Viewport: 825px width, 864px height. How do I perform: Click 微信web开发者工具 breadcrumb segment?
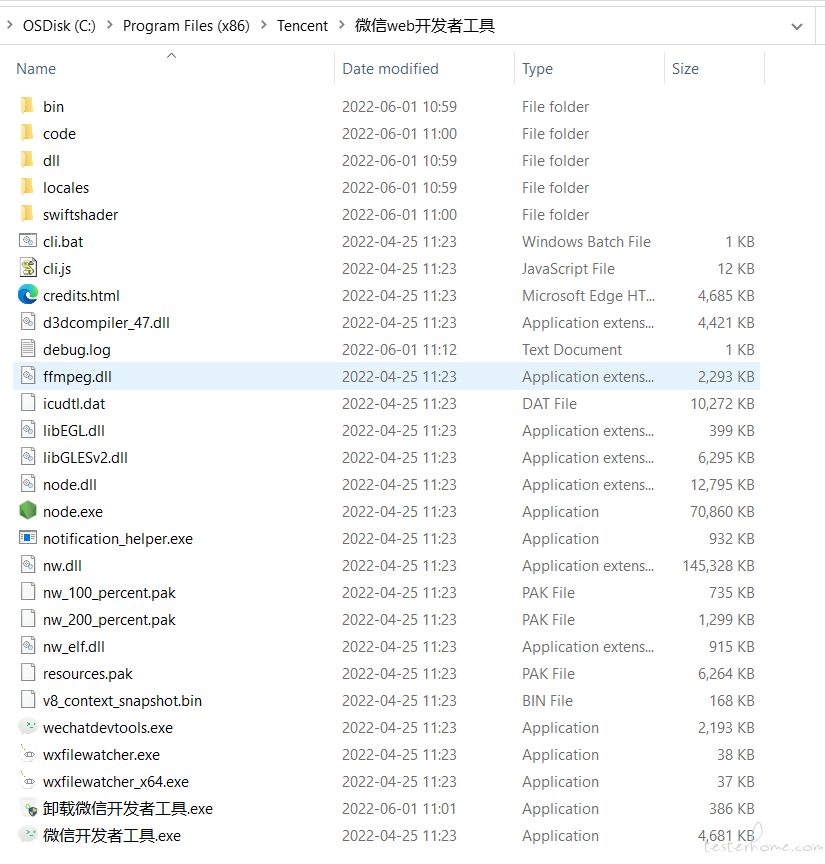[x=424, y=26]
